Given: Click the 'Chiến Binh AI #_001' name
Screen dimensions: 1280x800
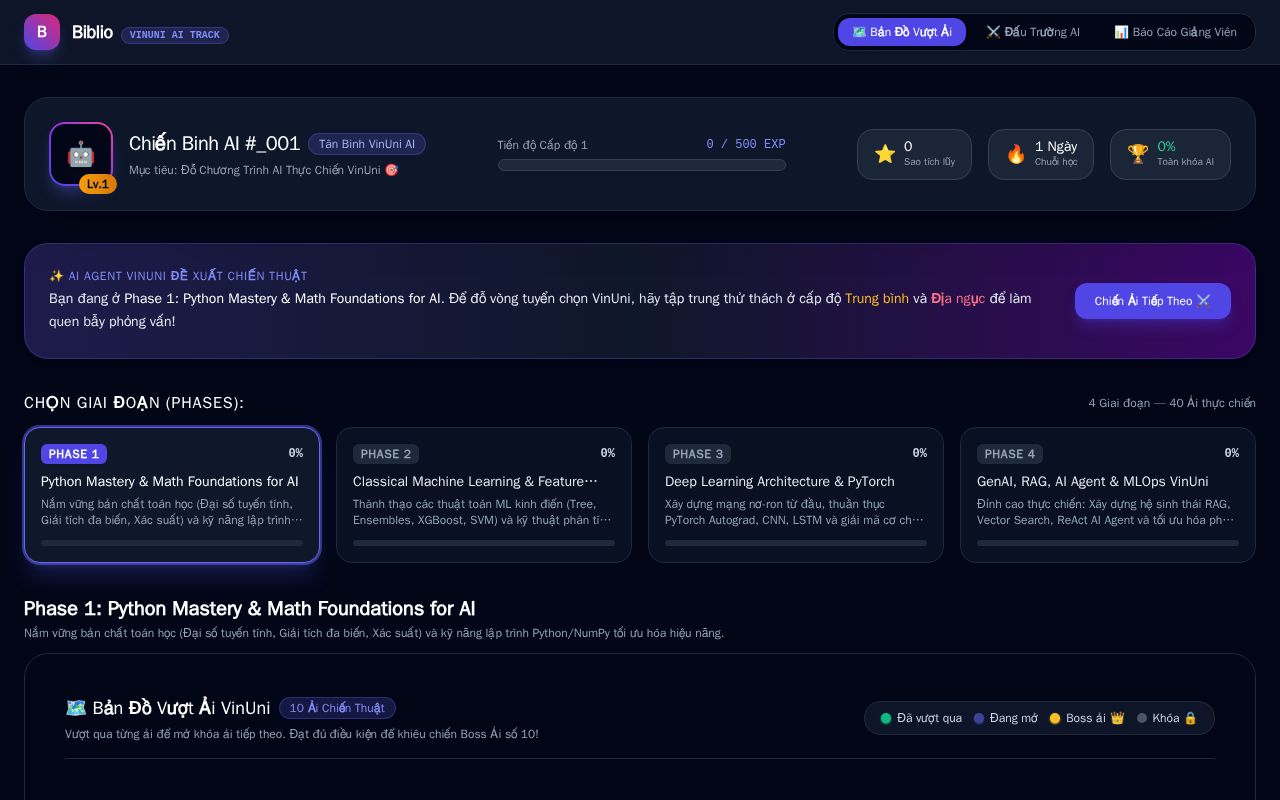Looking at the screenshot, I should pos(214,143).
